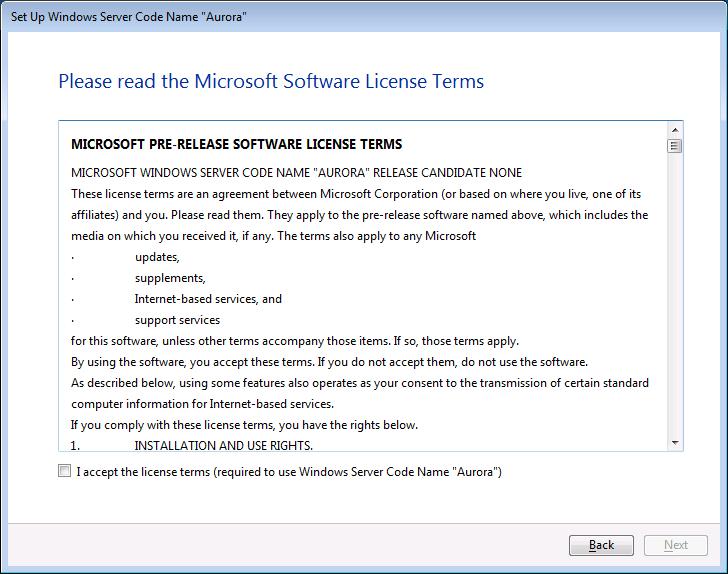The height and width of the screenshot is (574, 728).
Task: Click the bold "MICROSOFT PRE-RELEASE SOFTWARE LICENSE TERMS" title
Action: pos(236,144)
